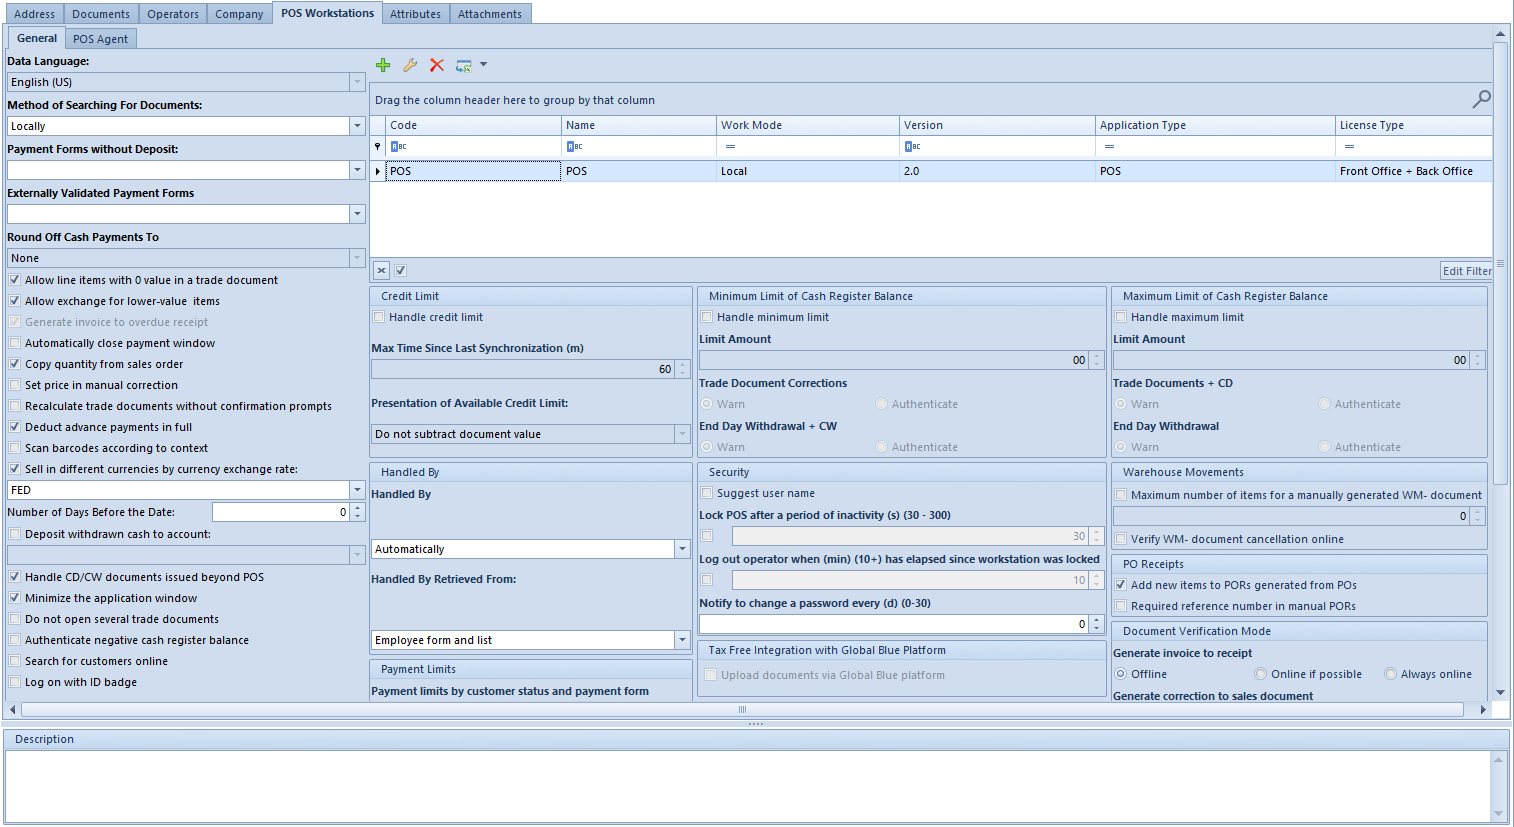Open the FED exchange rate dropdown

(x=357, y=490)
